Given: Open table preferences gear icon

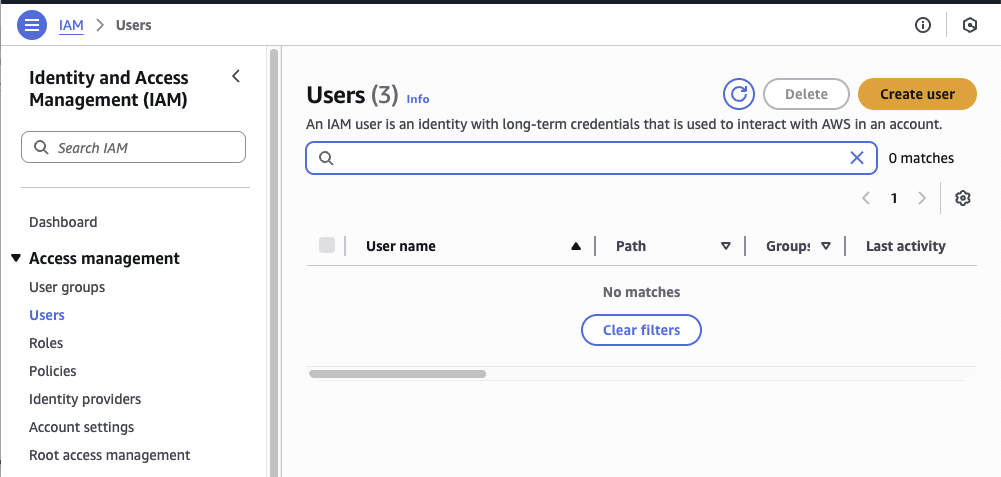Looking at the screenshot, I should (x=963, y=198).
